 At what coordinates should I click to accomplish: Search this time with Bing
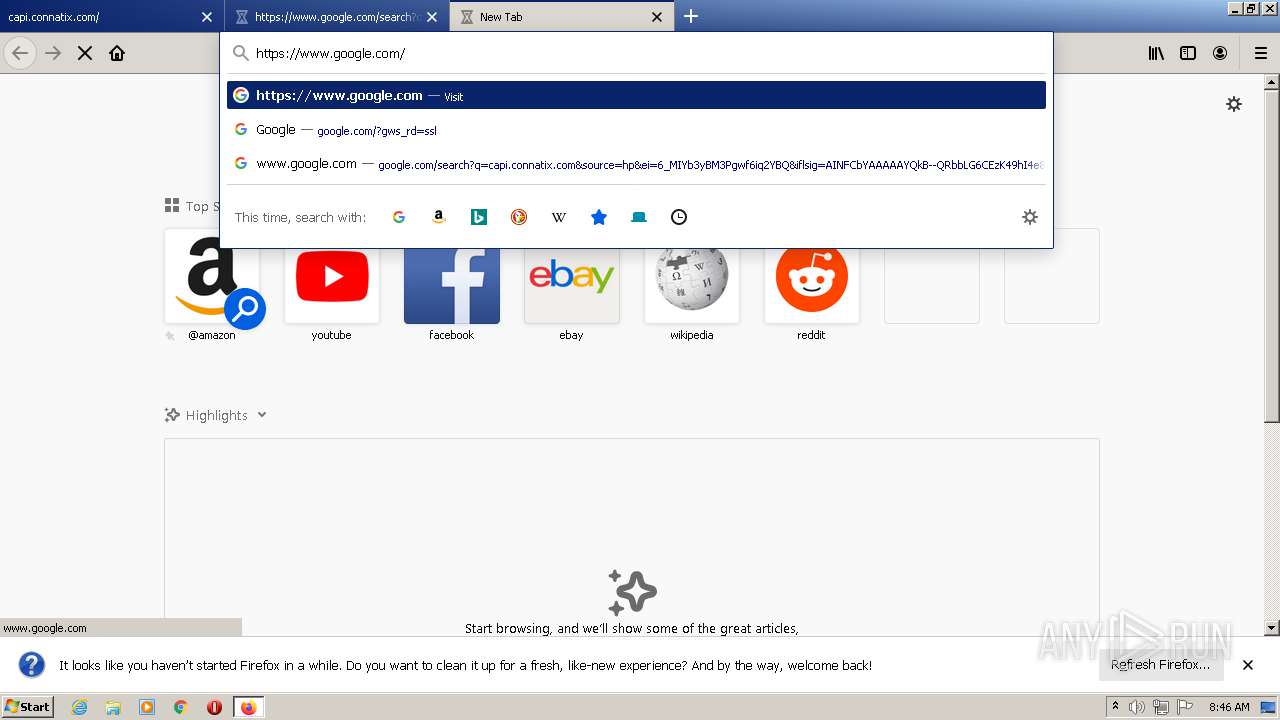479,217
